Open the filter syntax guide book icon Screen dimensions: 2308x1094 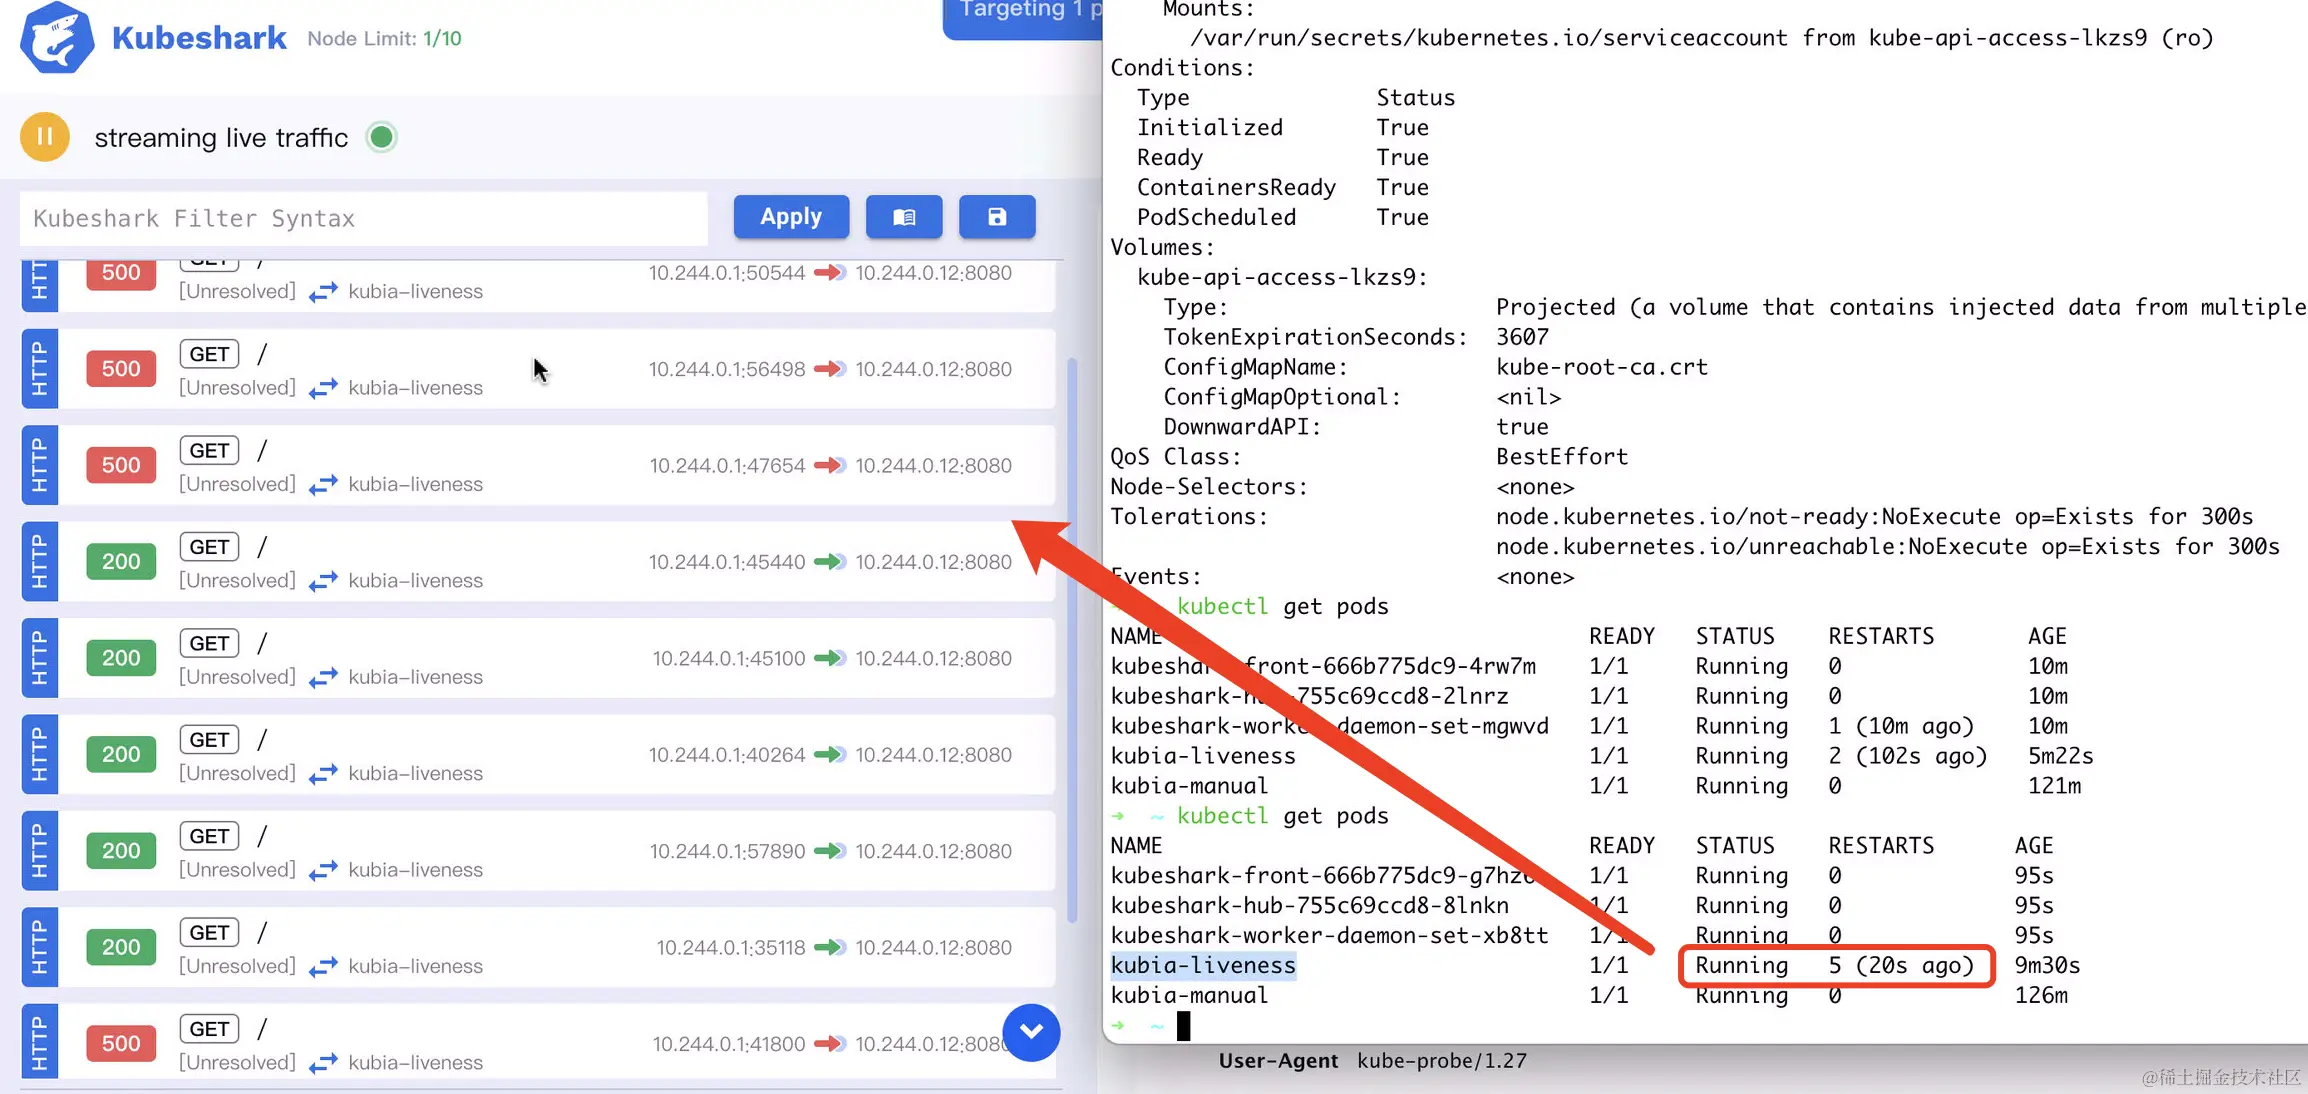coord(903,217)
